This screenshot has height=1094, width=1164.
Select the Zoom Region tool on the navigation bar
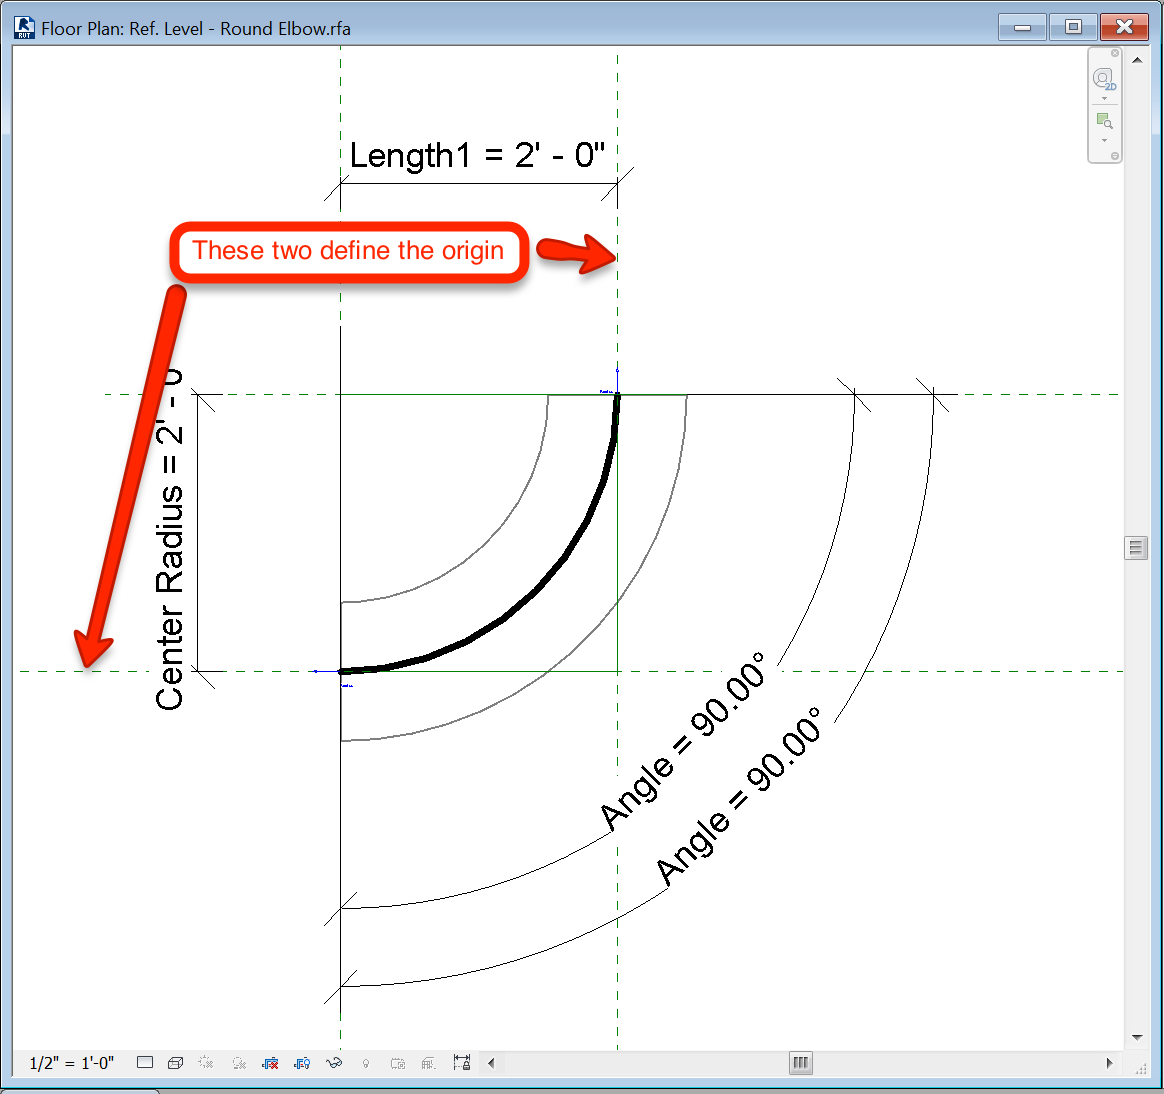tap(1105, 121)
